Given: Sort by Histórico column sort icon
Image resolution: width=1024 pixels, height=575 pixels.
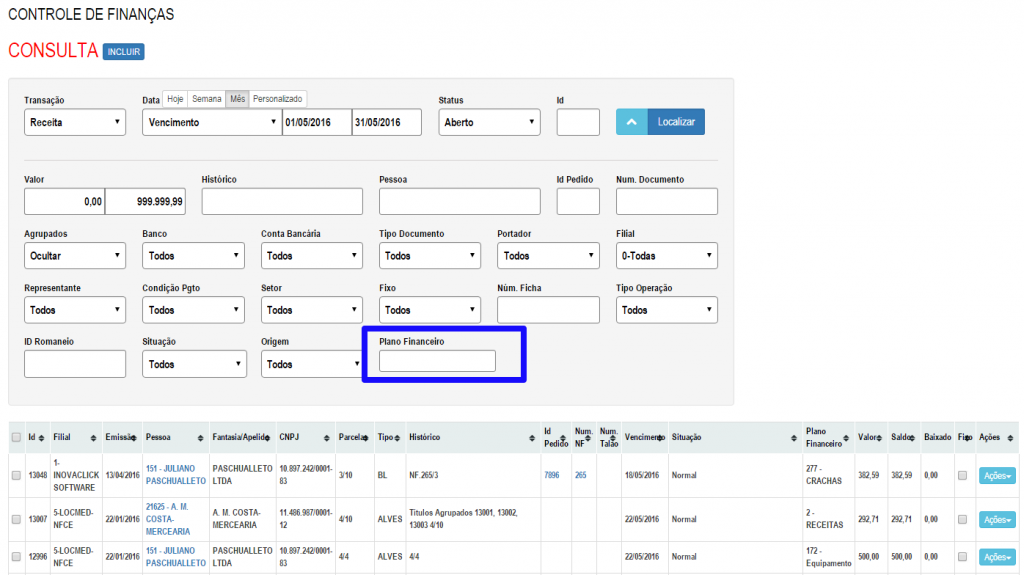Looking at the screenshot, I should (531, 438).
